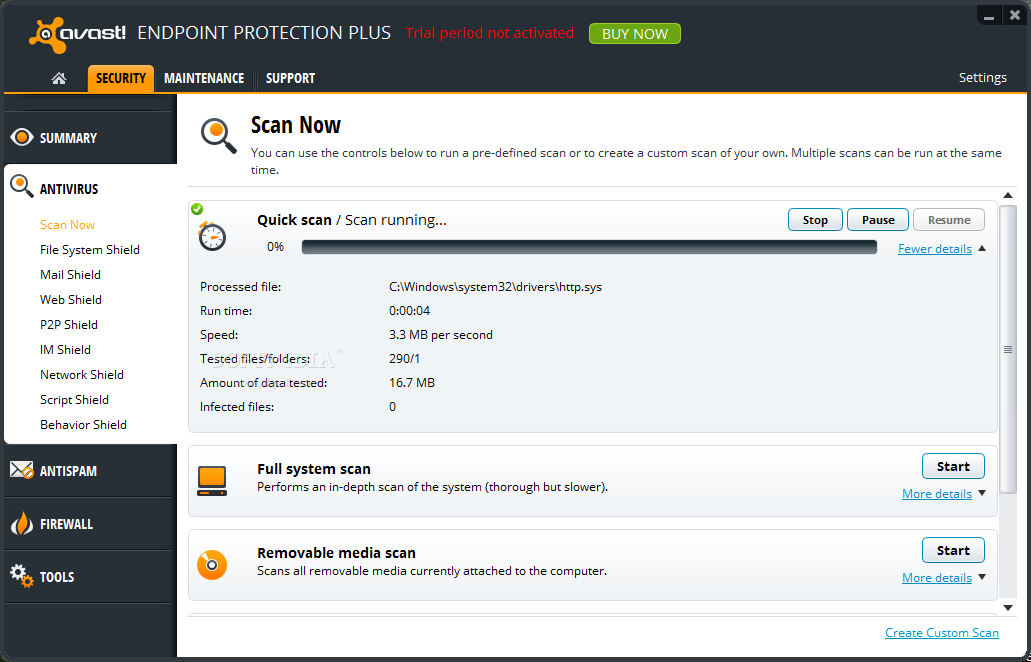Pause the Quick scan

coord(878,220)
